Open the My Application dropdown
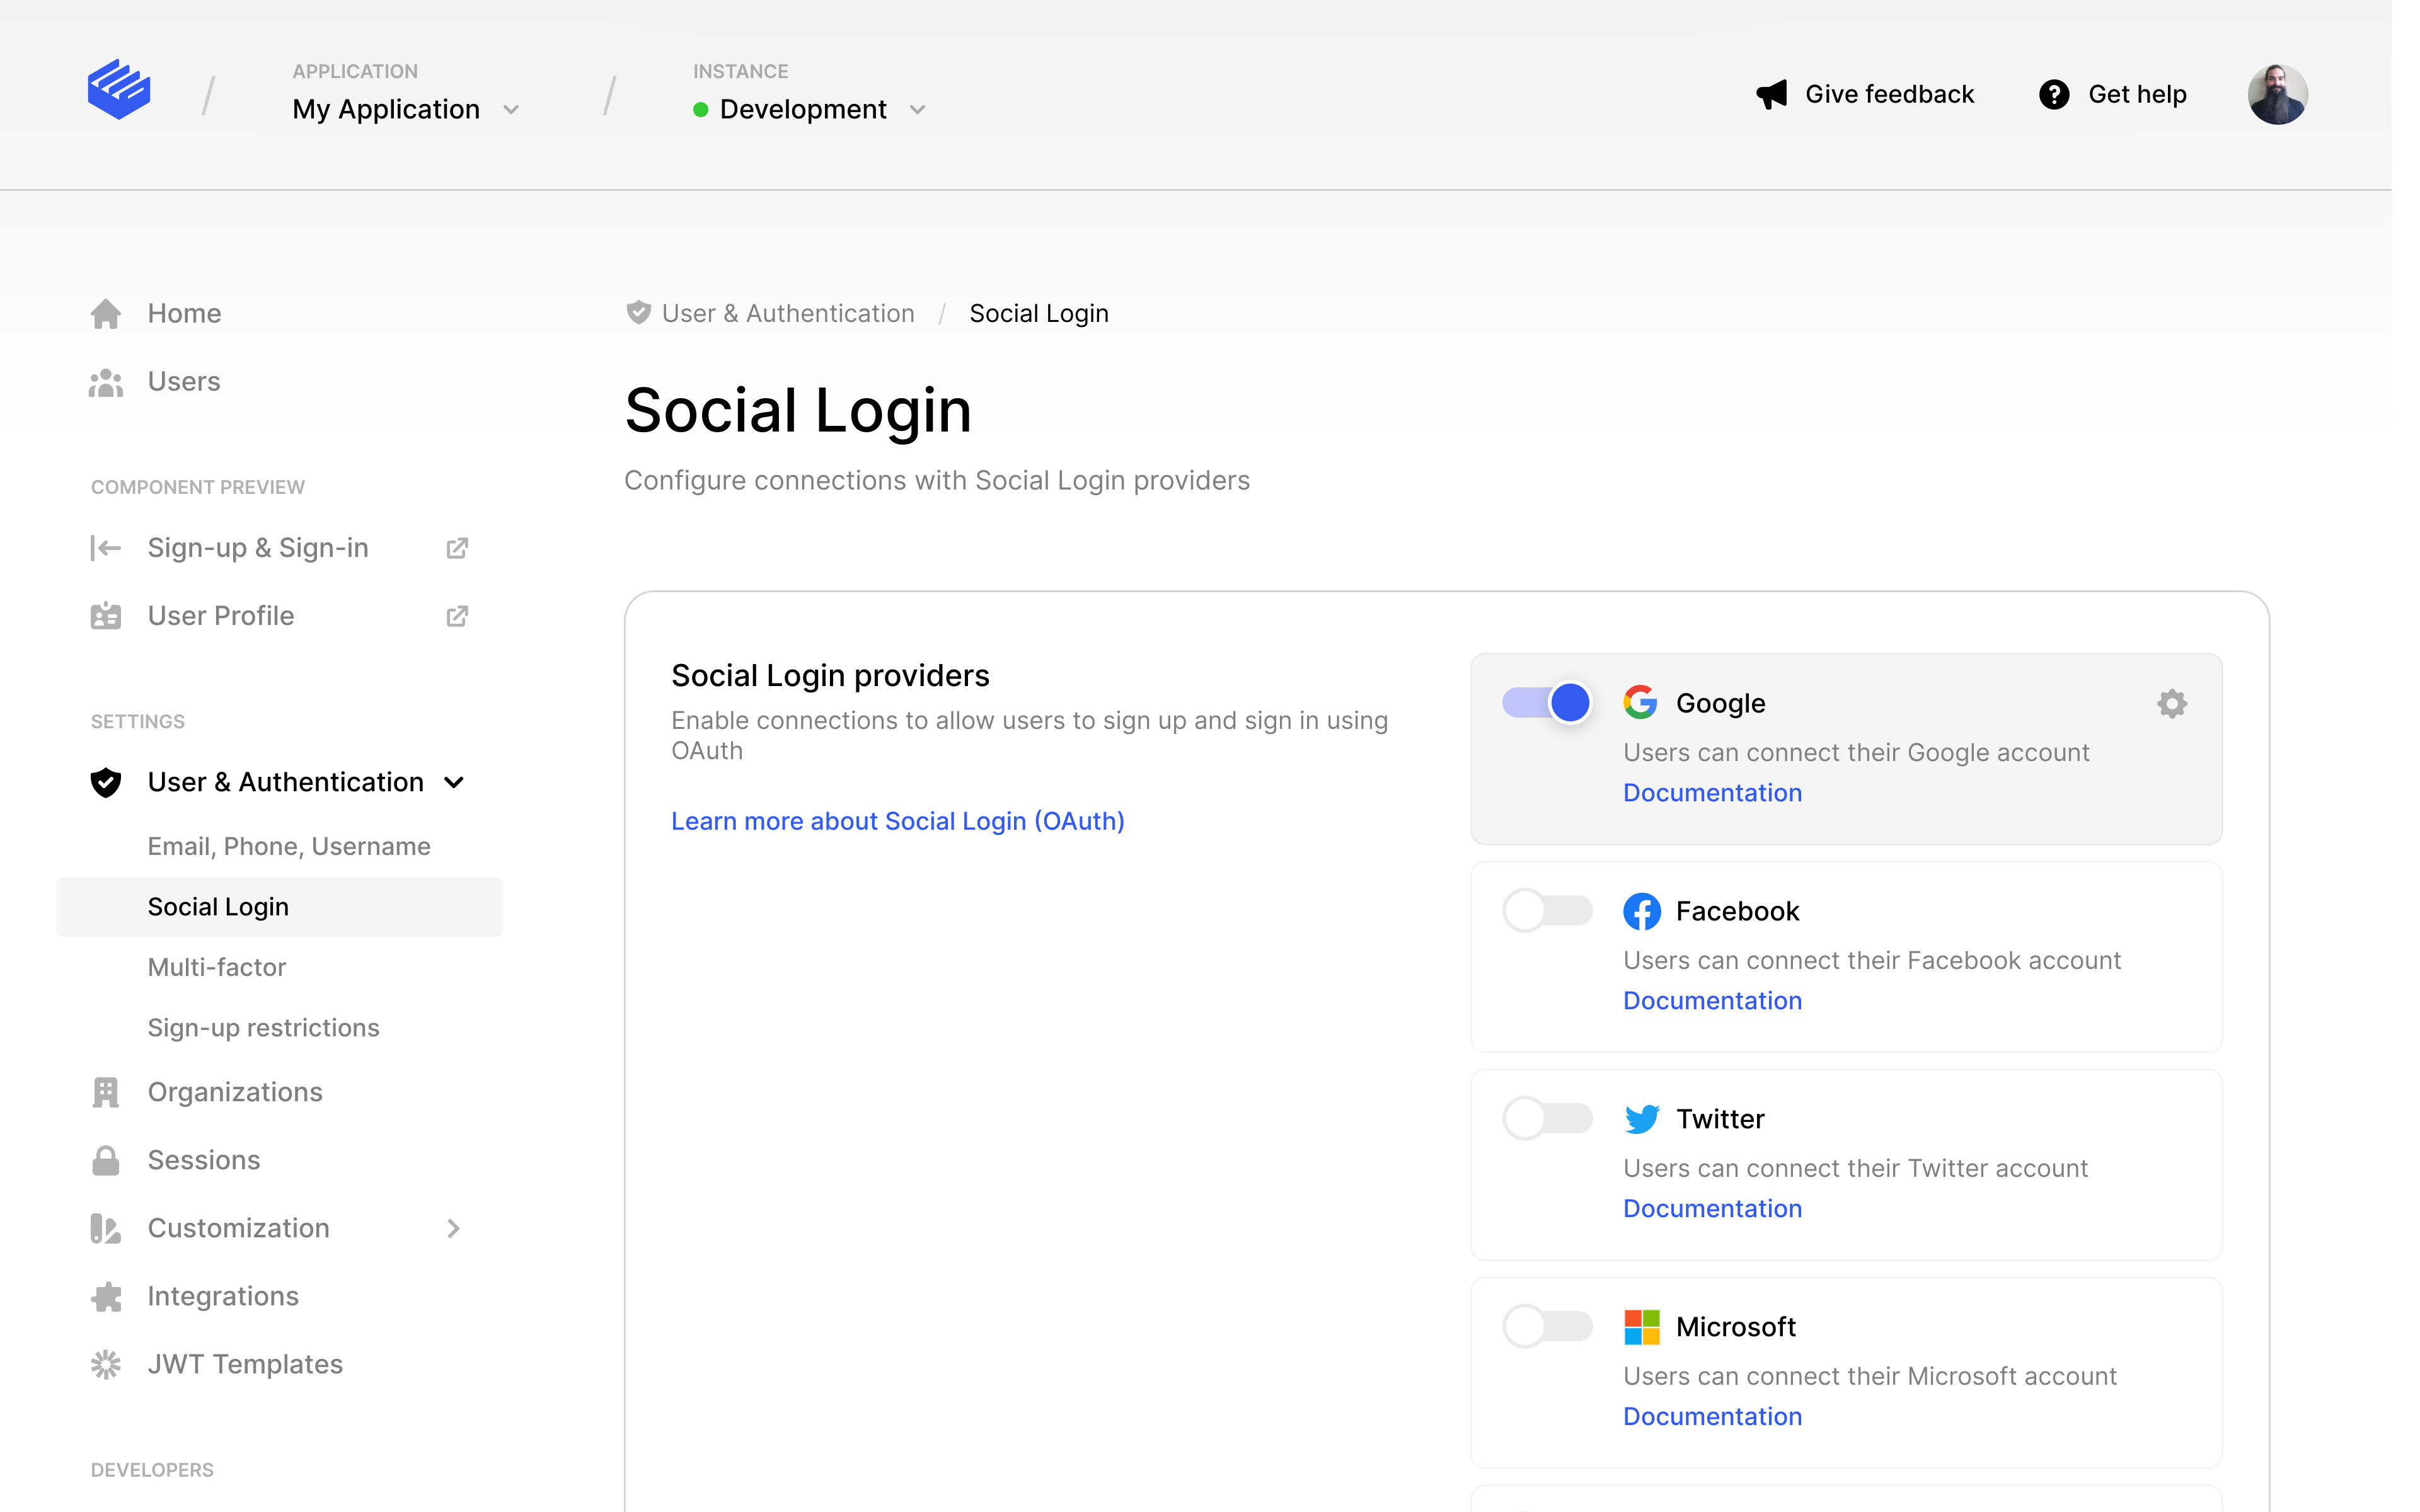 (406, 109)
